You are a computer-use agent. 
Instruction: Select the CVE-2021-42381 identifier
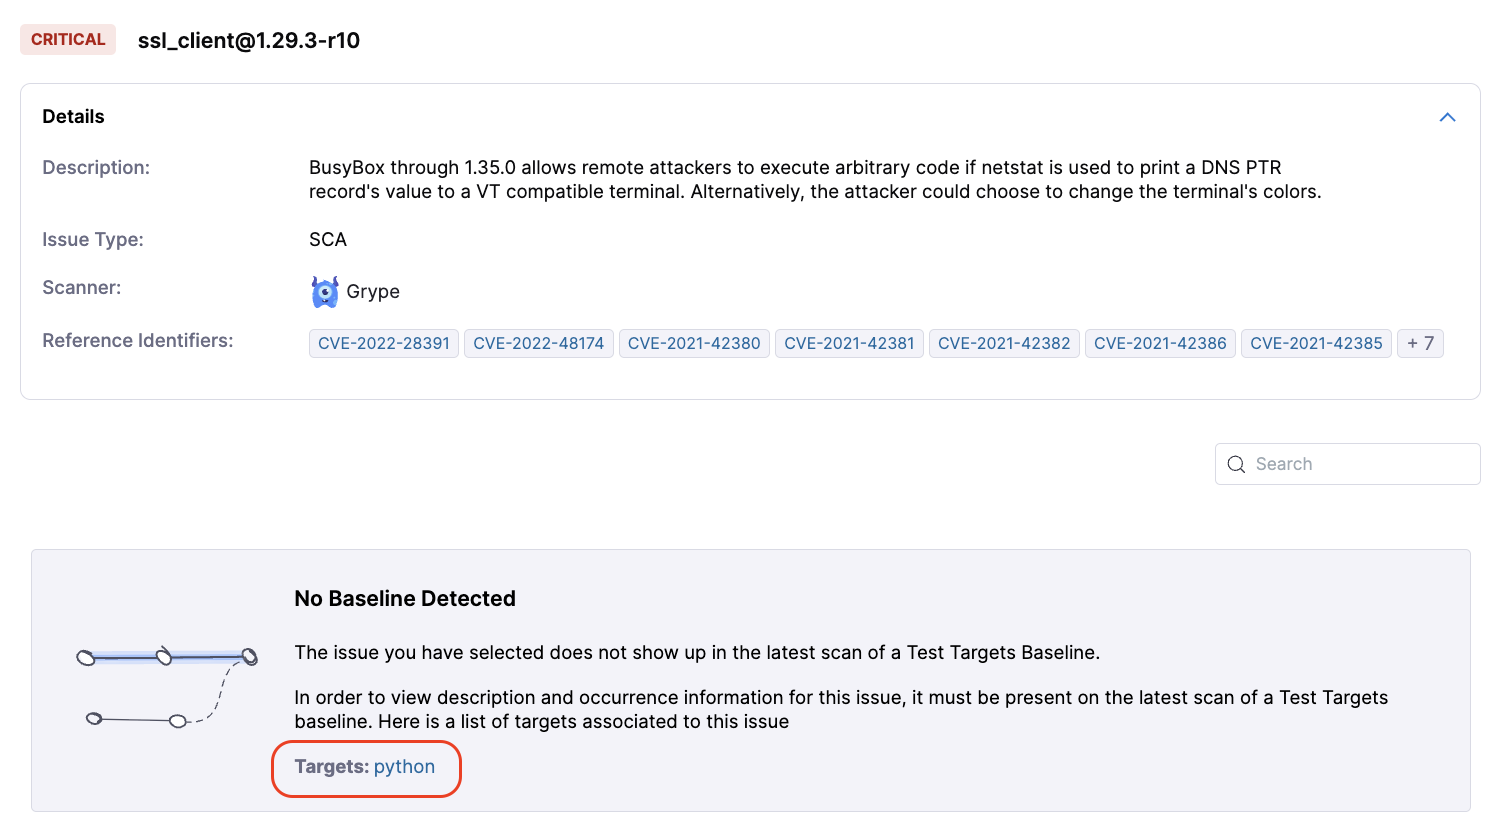coord(849,343)
